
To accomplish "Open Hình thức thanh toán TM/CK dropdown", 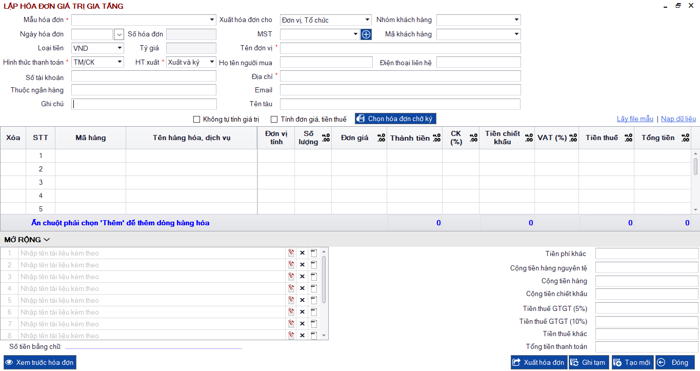I will pos(120,62).
